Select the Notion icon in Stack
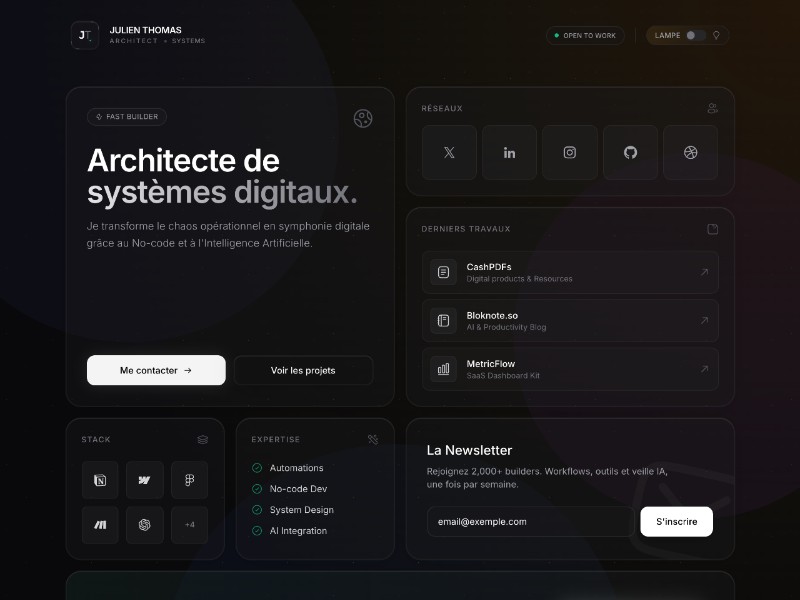This screenshot has width=800, height=600. click(100, 480)
